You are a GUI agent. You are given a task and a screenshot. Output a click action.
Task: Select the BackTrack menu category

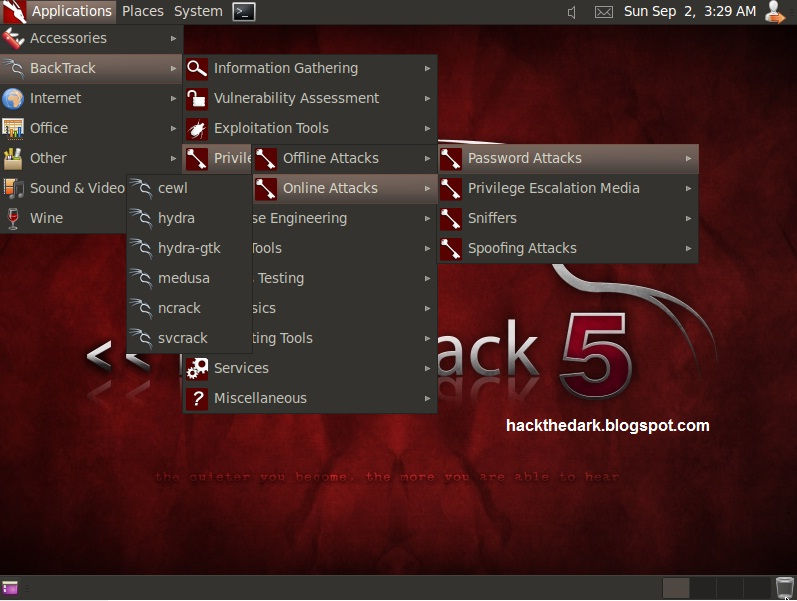[x=91, y=68]
